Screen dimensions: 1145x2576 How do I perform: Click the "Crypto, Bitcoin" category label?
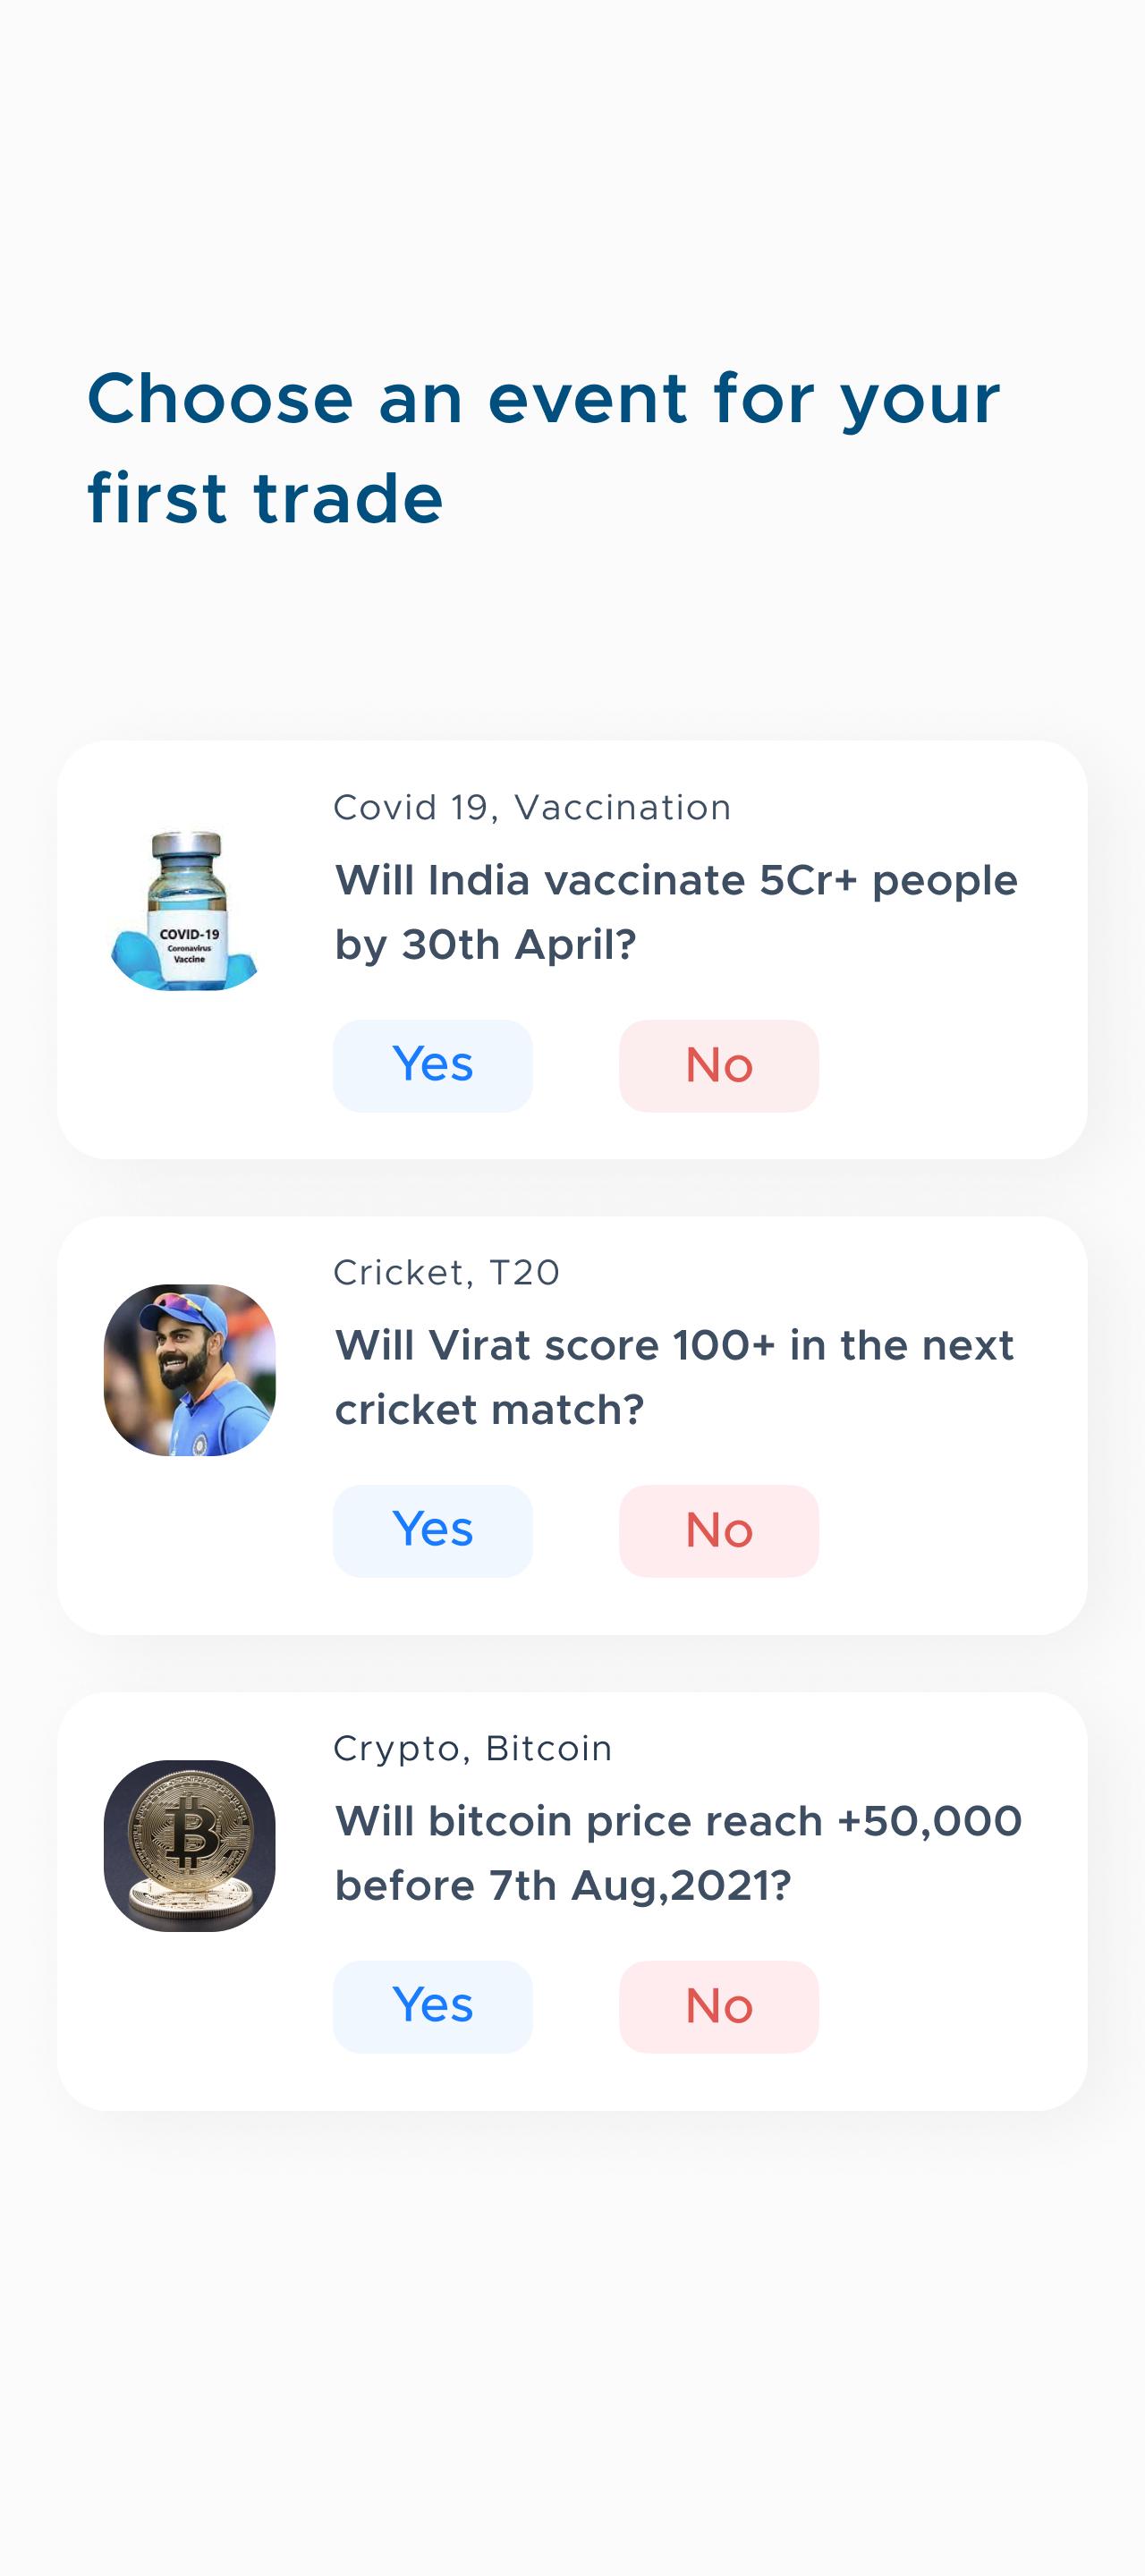pyautogui.click(x=472, y=1748)
